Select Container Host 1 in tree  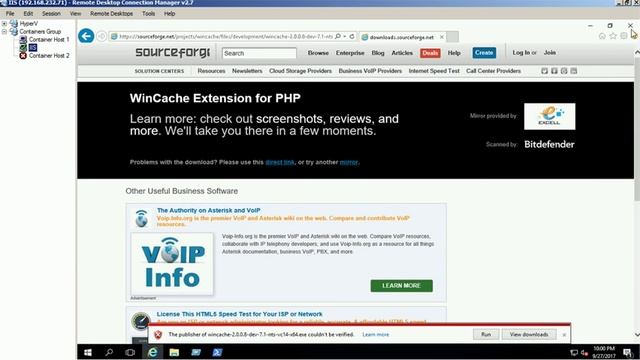pos(49,39)
